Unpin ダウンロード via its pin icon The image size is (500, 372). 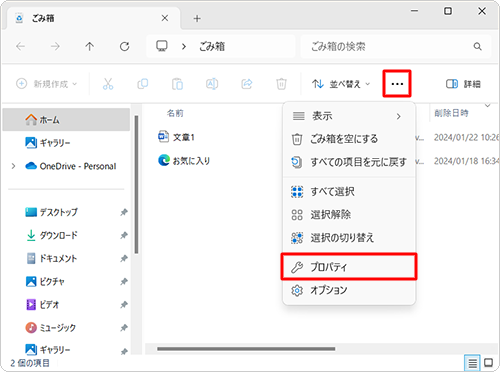tap(124, 235)
